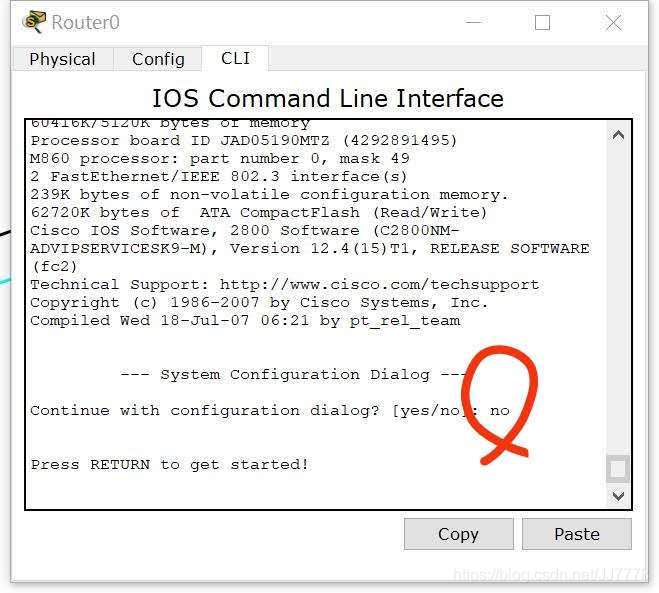
Task: Click the 'Compiled Wed 18-Jul-07' line
Action: (x=245, y=321)
